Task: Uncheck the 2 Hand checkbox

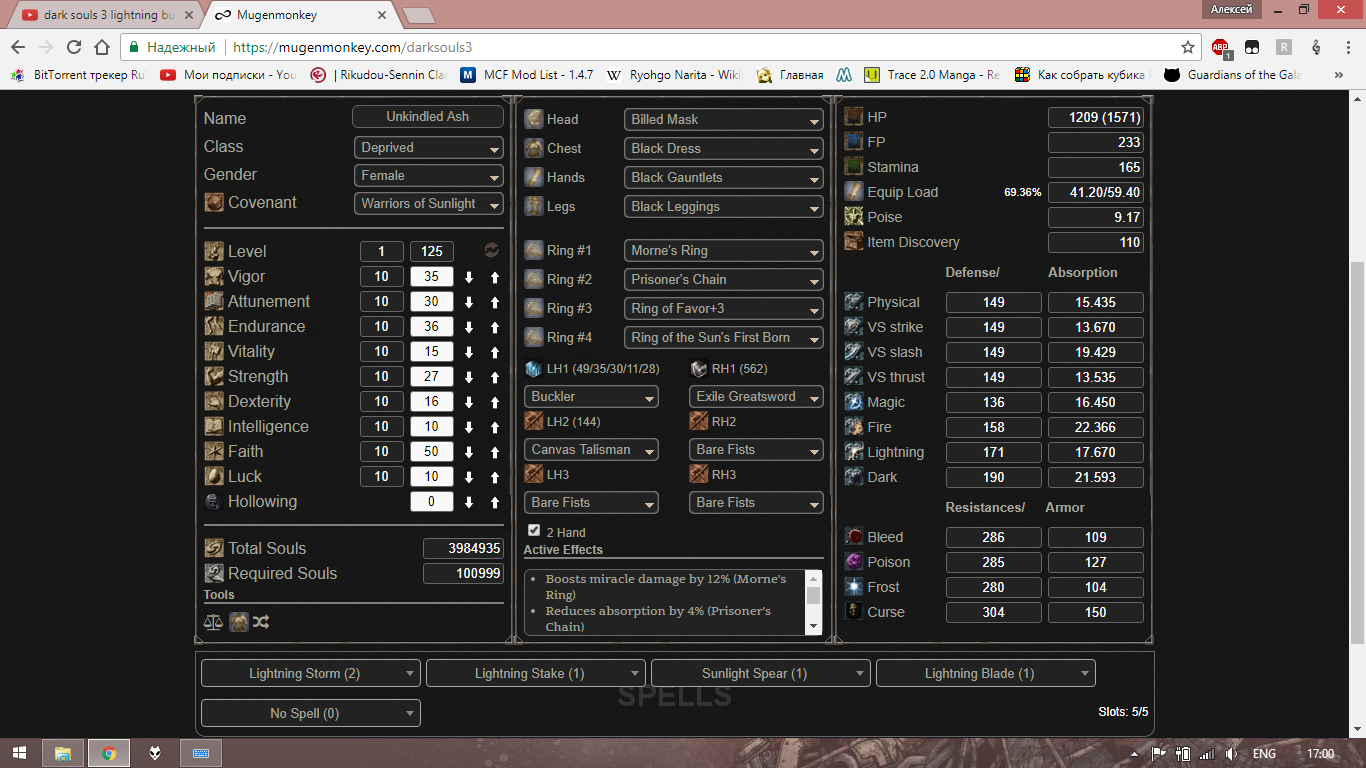Action: [534, 531]
